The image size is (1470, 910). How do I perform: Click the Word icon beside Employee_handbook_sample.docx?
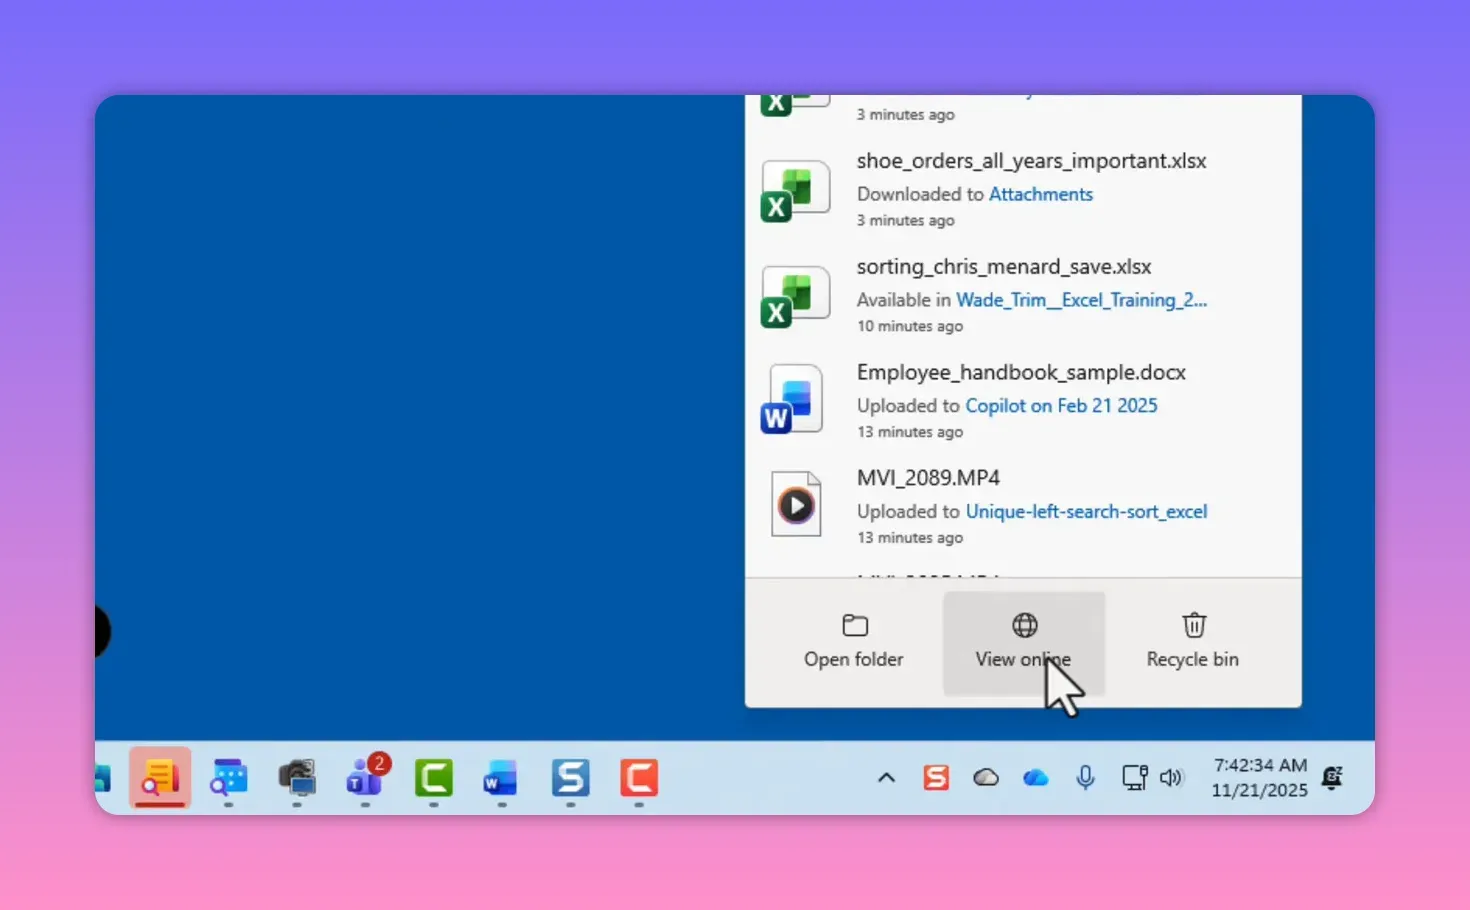pos(792,398)
